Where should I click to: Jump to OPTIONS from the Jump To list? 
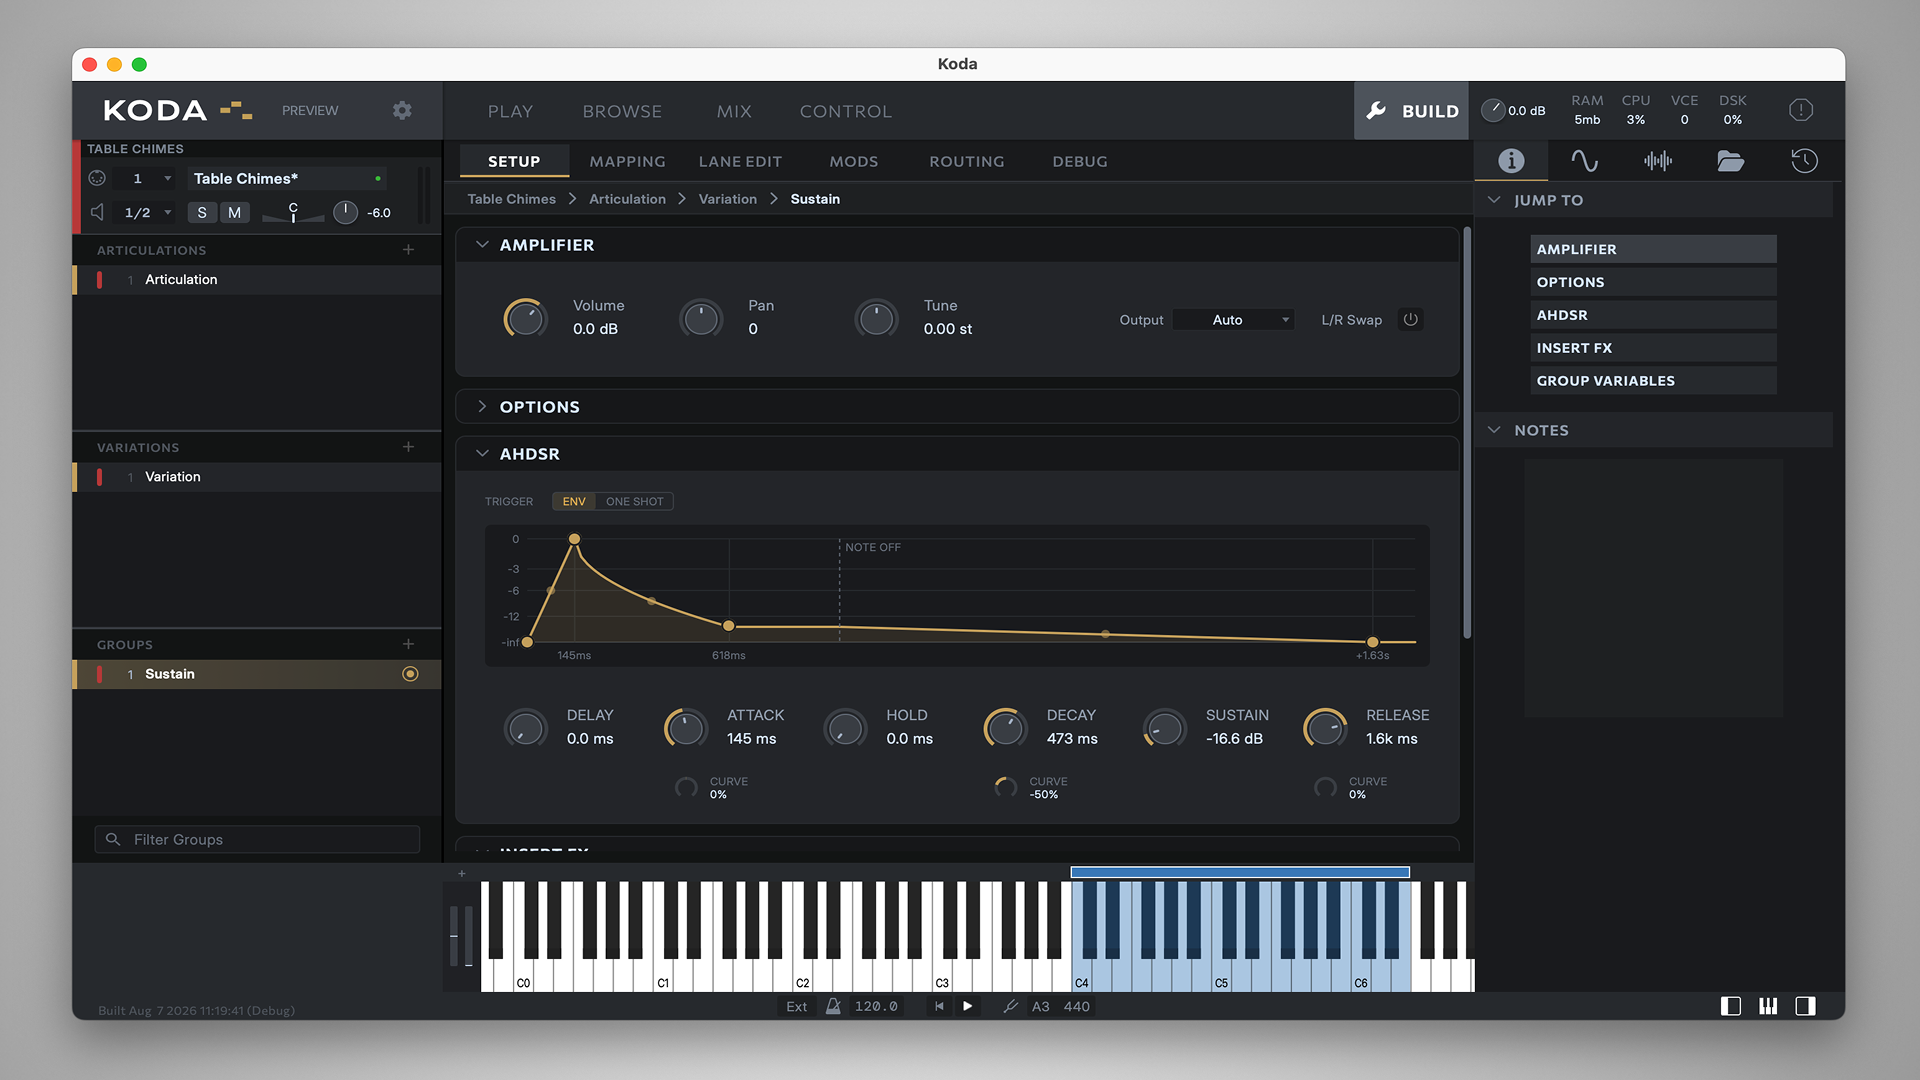tap(1653, 282)
